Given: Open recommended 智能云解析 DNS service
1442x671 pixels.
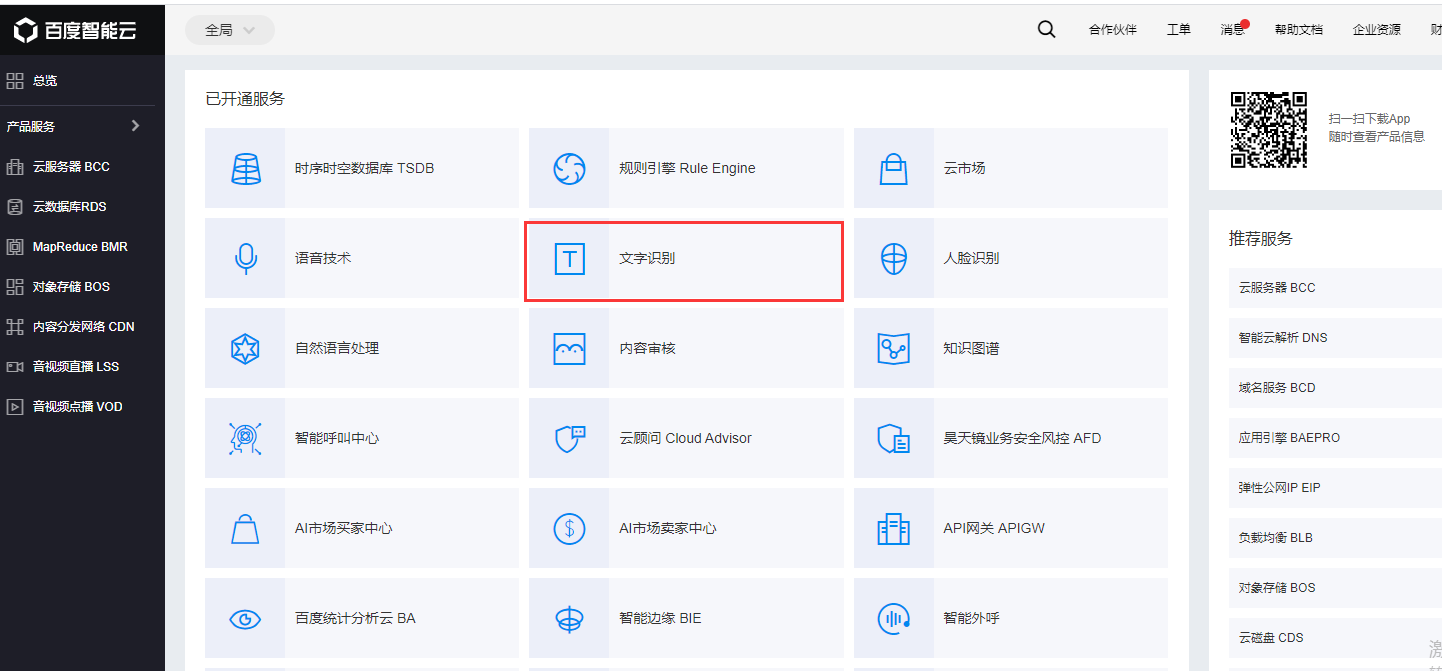Looking at the screenshot, I should tap(1335, 337).
